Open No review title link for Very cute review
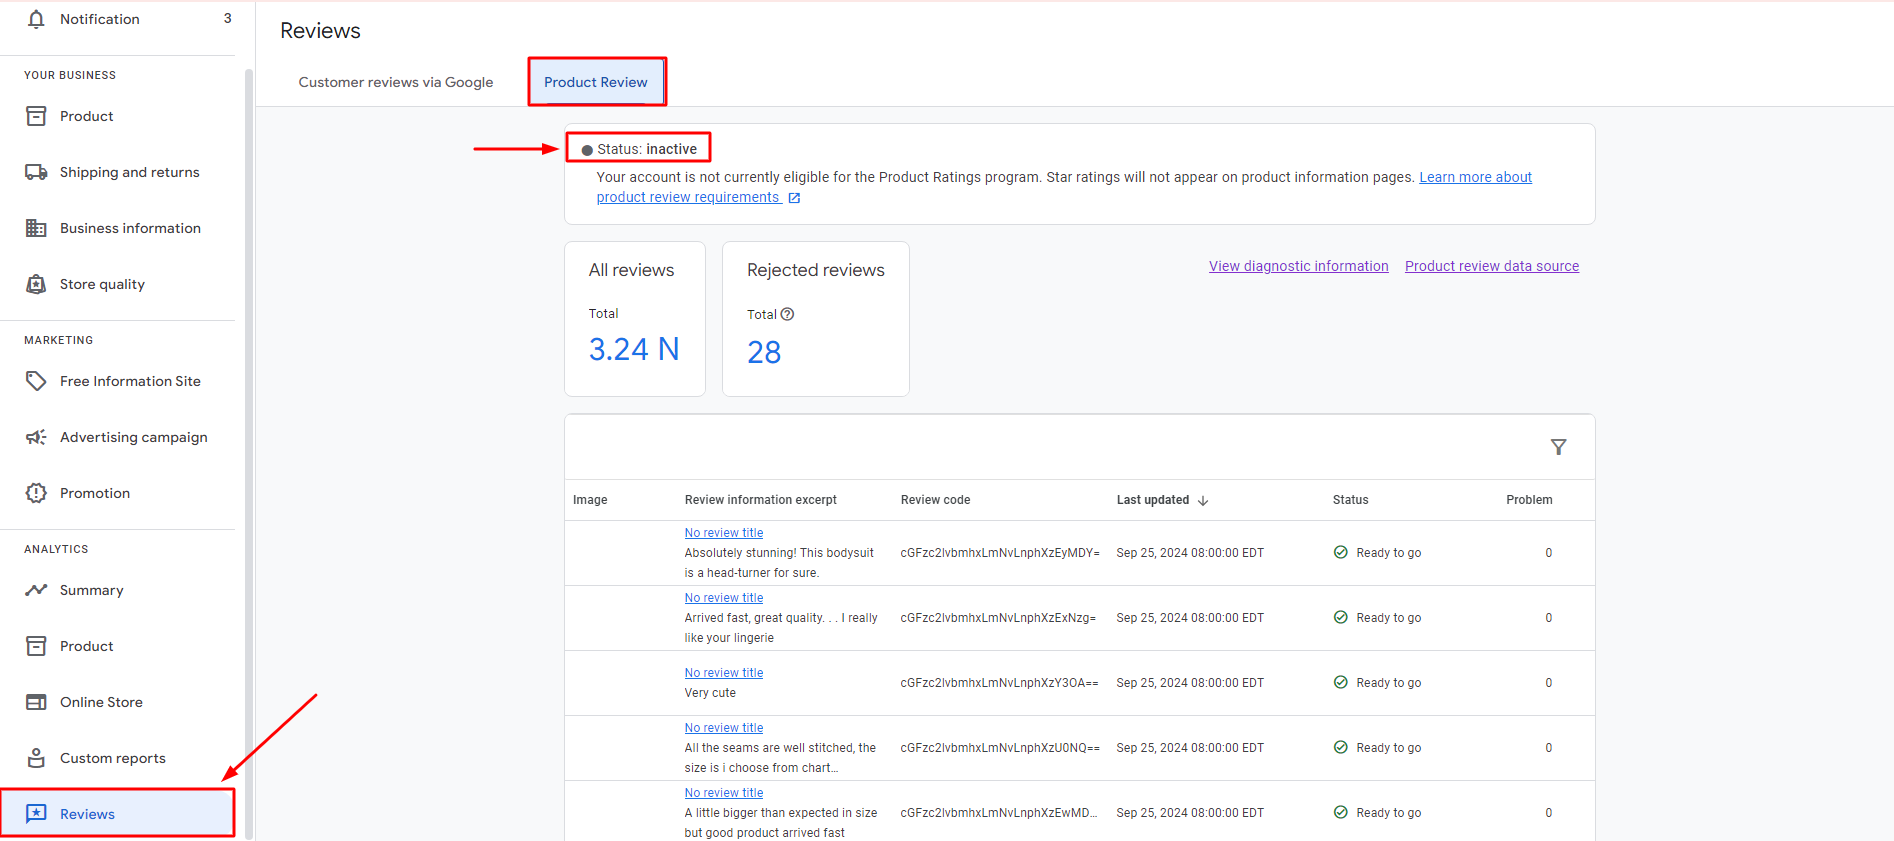The image size is (1894, 841). [724, 673]
